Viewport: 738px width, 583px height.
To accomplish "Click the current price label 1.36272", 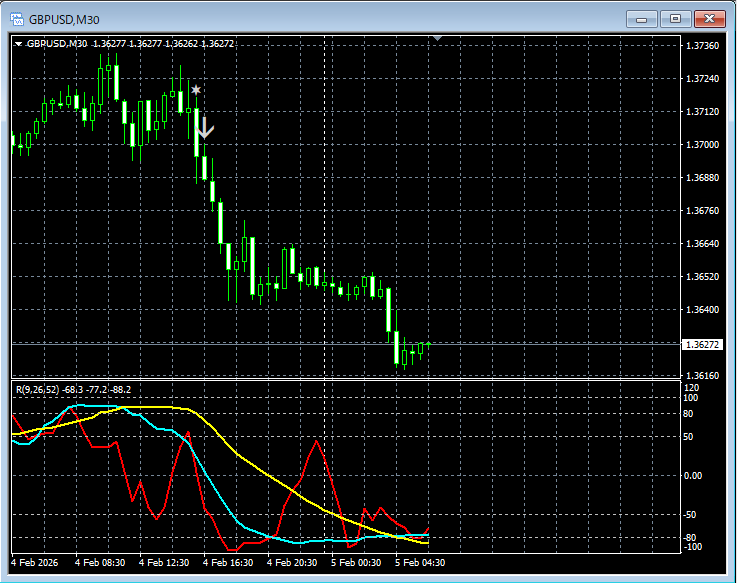I will [701, 344].
